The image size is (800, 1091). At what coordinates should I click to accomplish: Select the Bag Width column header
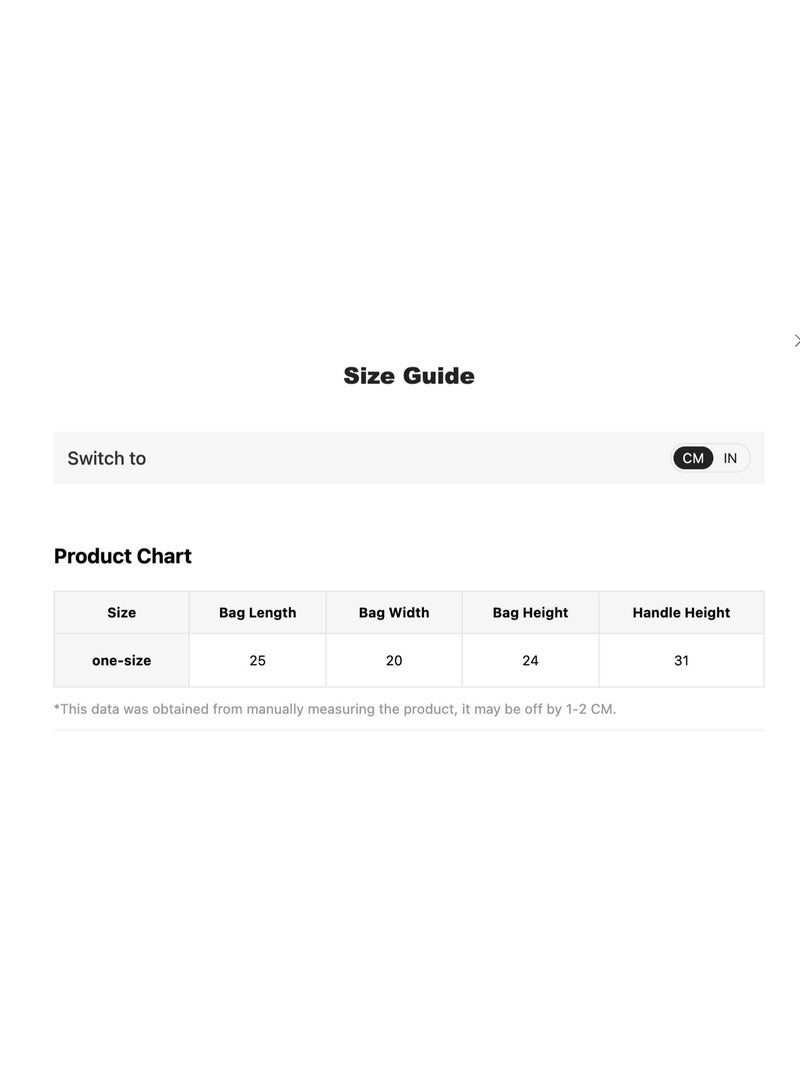[394, 612]
